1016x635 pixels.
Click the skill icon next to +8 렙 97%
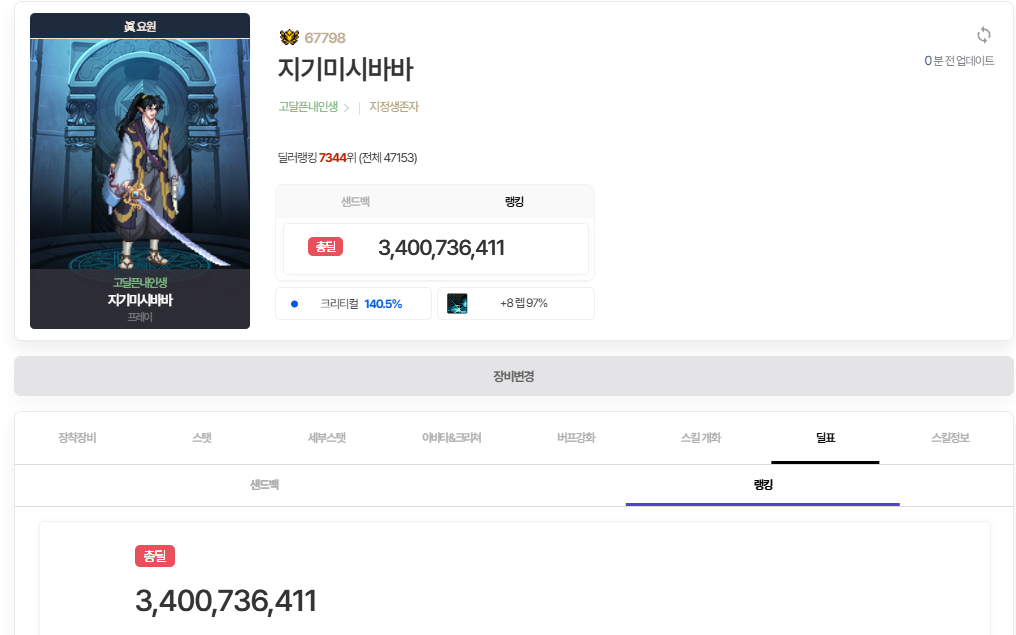coord(457,303)
